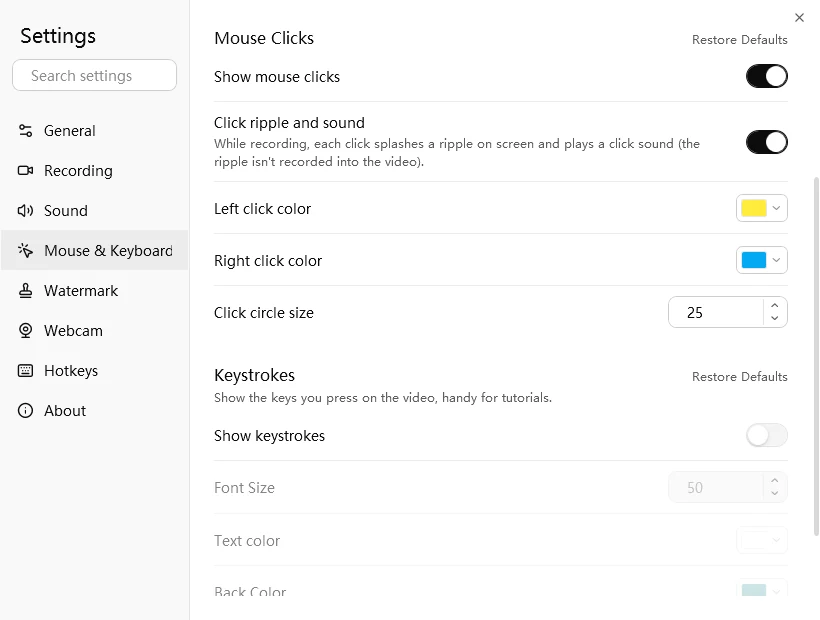Click the Back Color swatch

pos(754,590)
